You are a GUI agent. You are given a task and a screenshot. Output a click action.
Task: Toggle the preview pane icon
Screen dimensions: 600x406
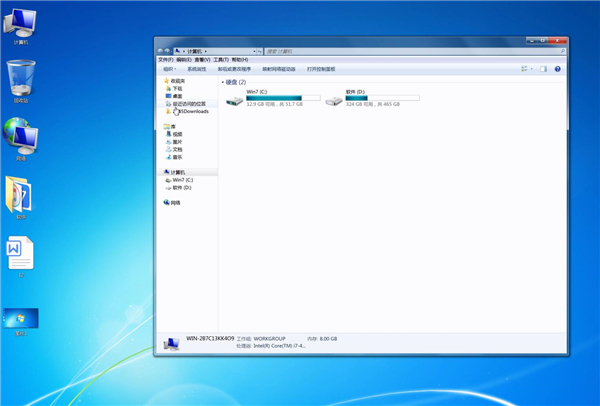click(x=543, y=69)
